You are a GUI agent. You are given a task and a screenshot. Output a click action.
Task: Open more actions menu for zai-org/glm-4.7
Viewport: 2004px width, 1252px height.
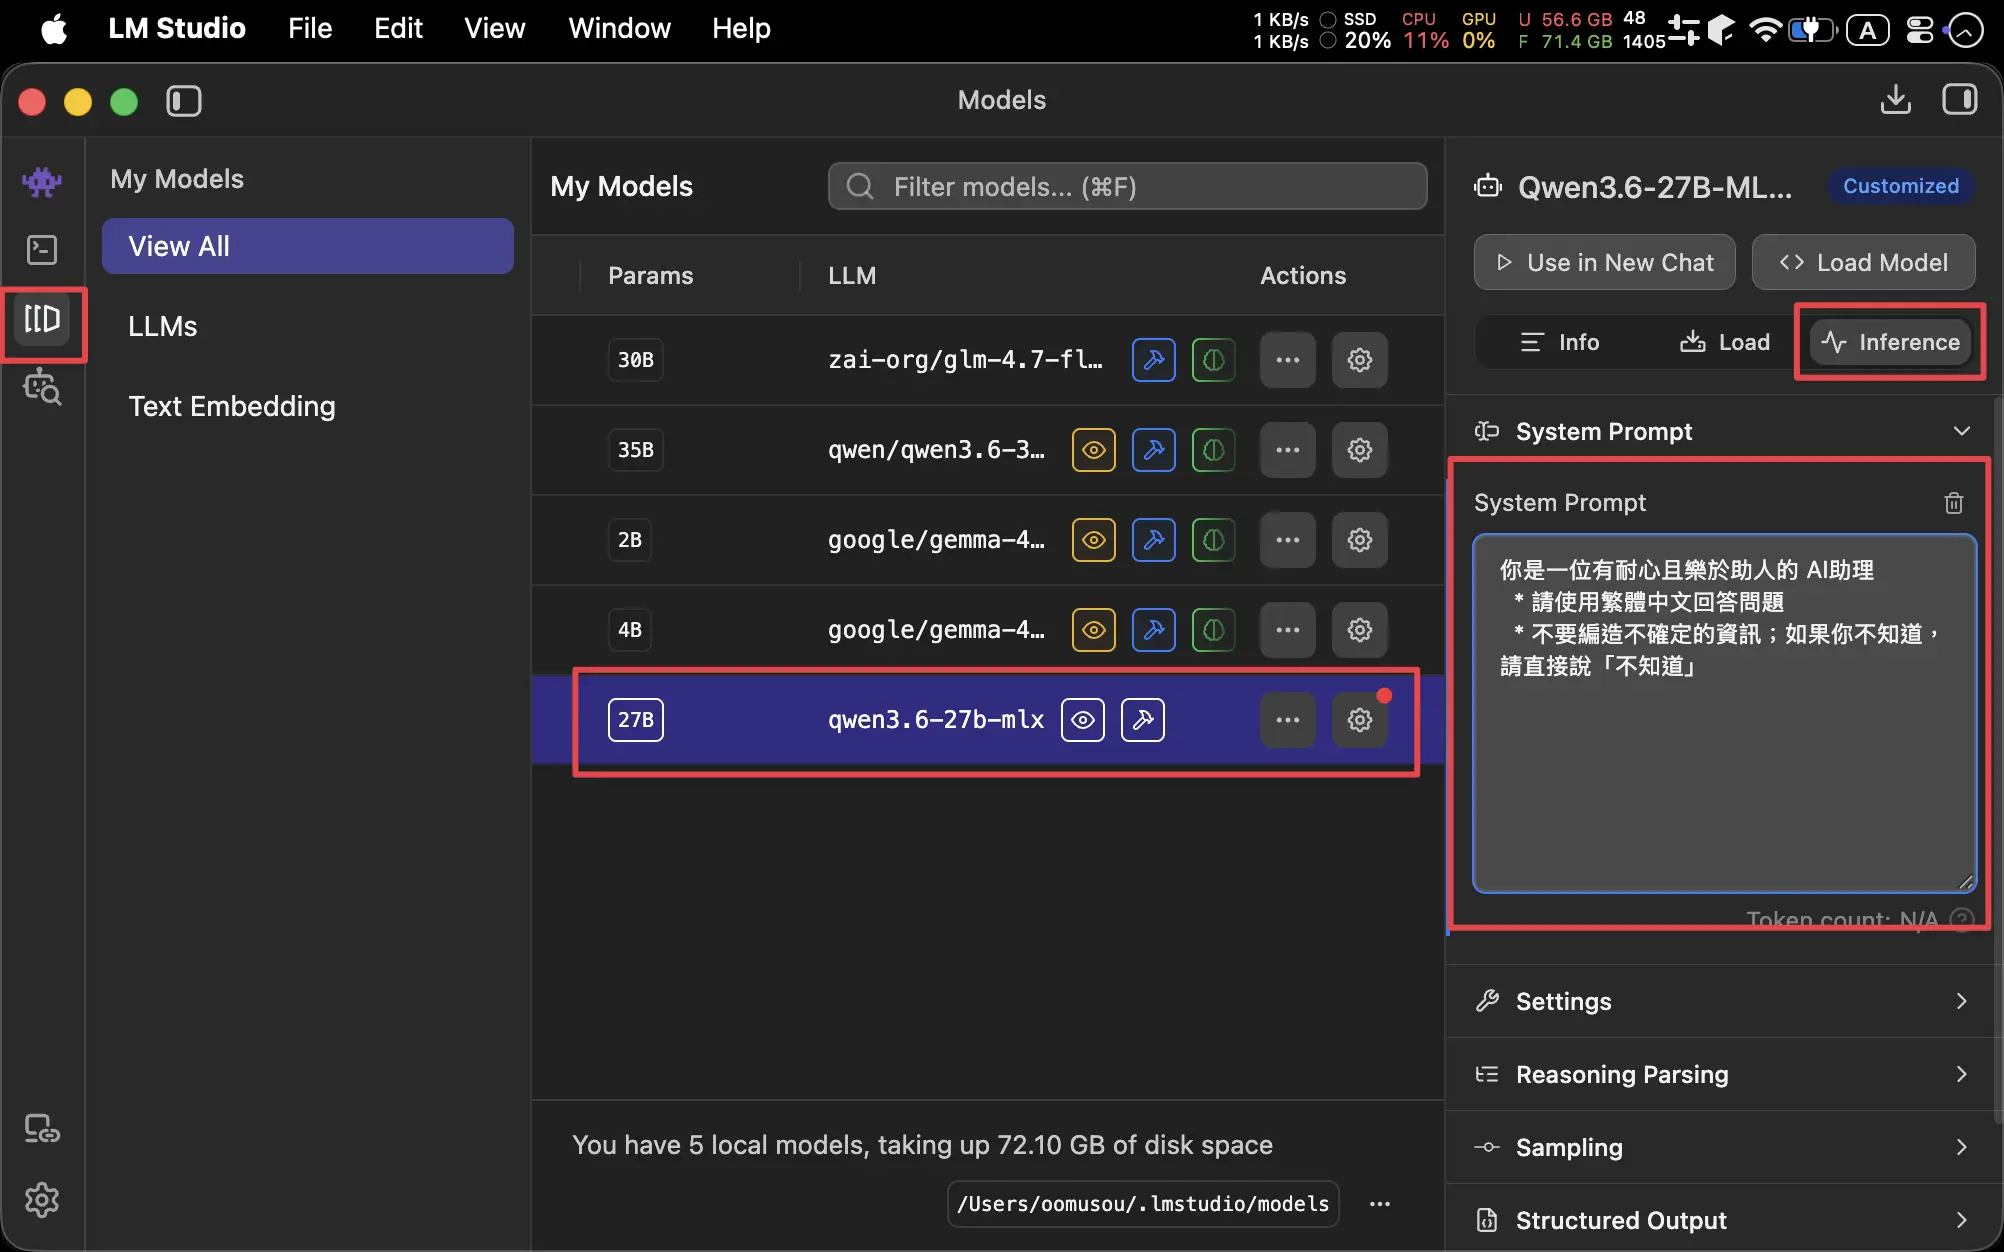coord(1288,360)
